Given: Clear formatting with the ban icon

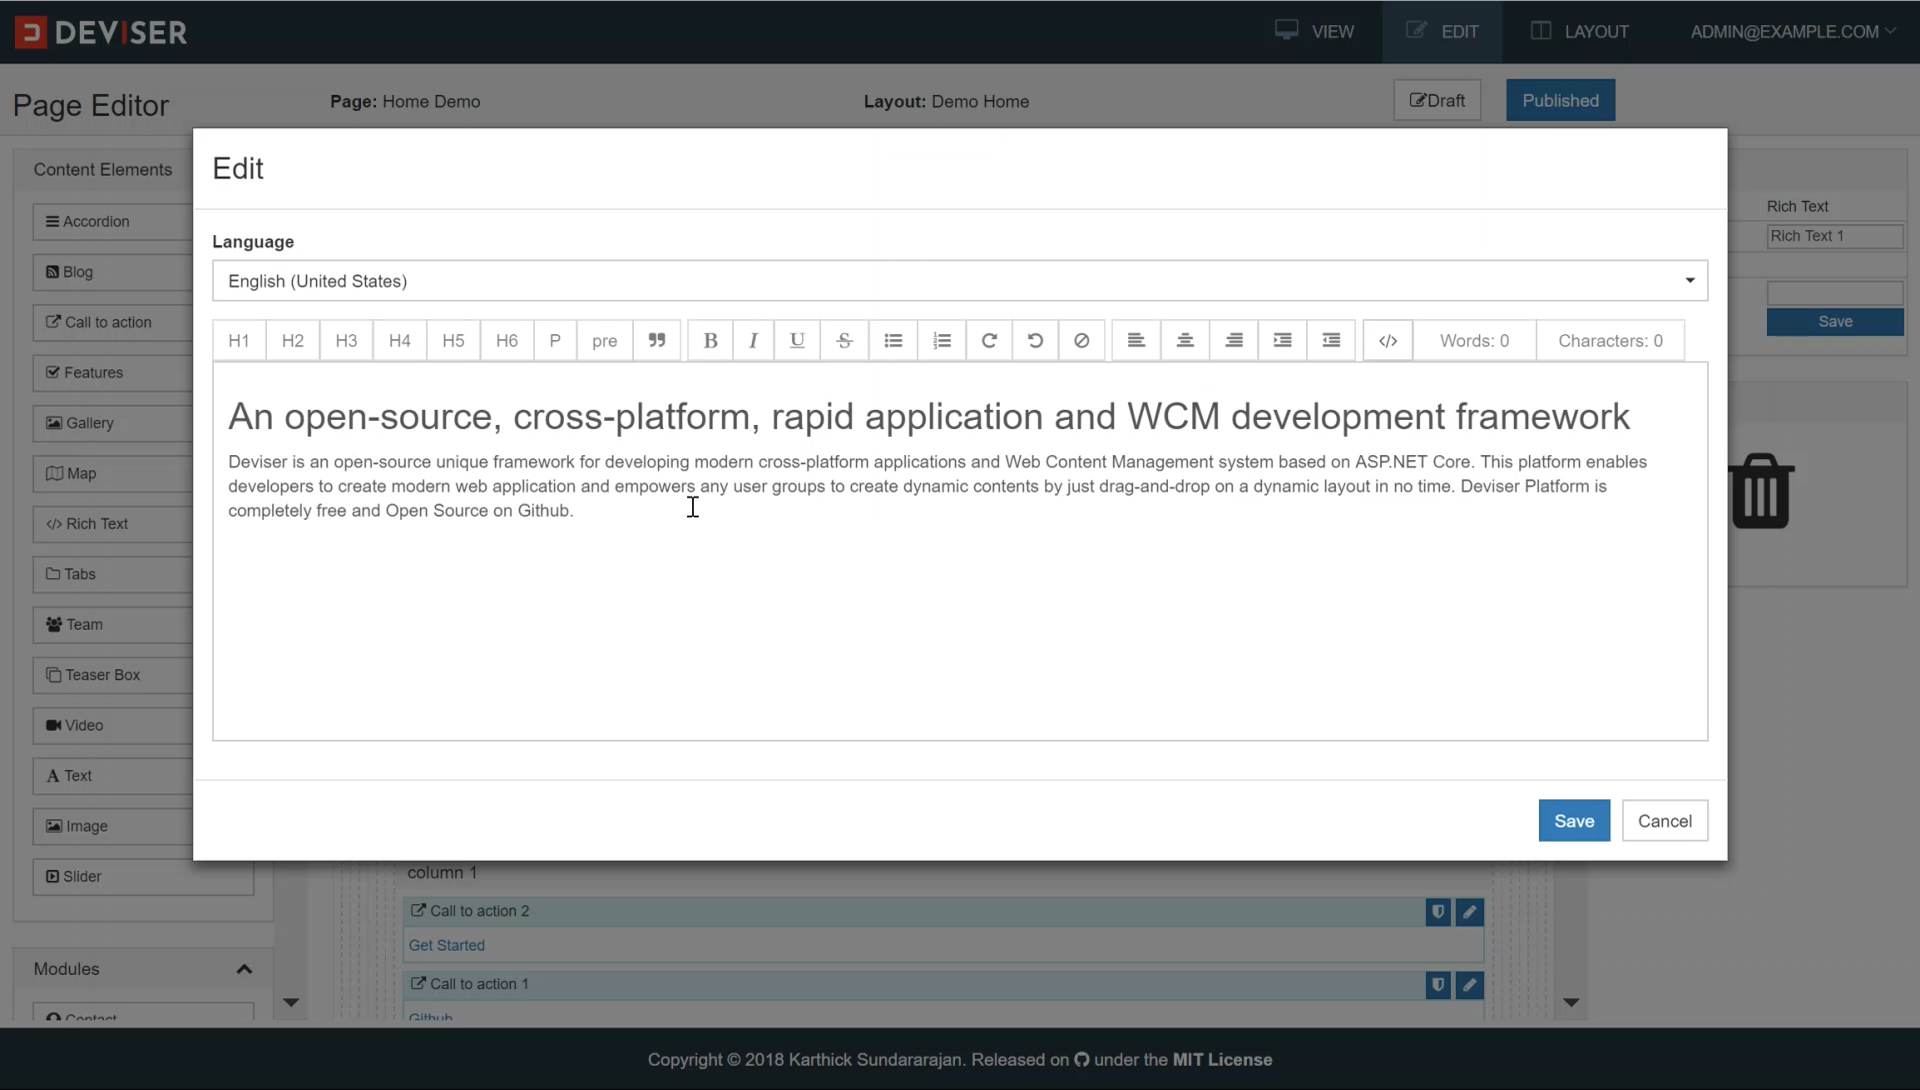Looking at the screenshot, I should point(1081,341).
